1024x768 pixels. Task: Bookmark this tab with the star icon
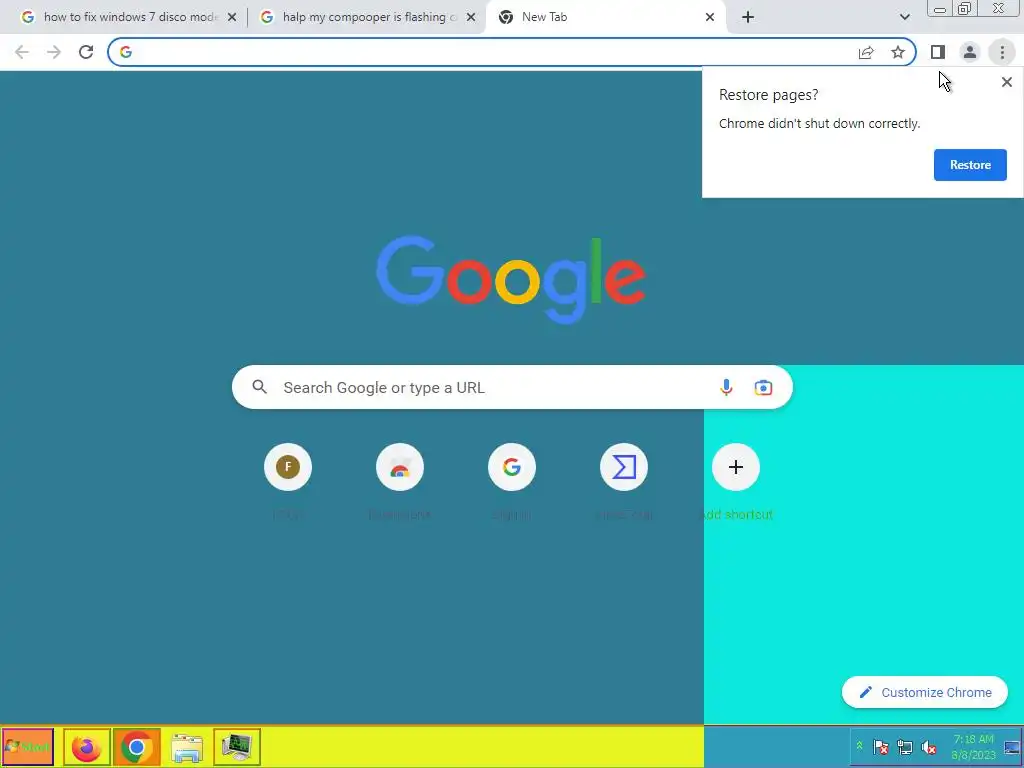coord(898,52)
